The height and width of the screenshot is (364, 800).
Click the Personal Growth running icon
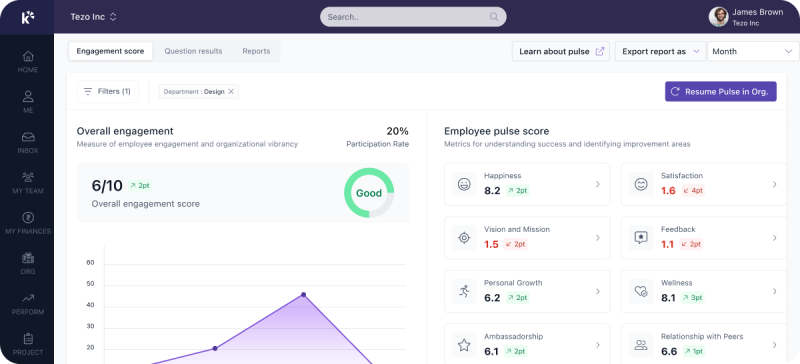pyautogui.click(x=464, y=292)
